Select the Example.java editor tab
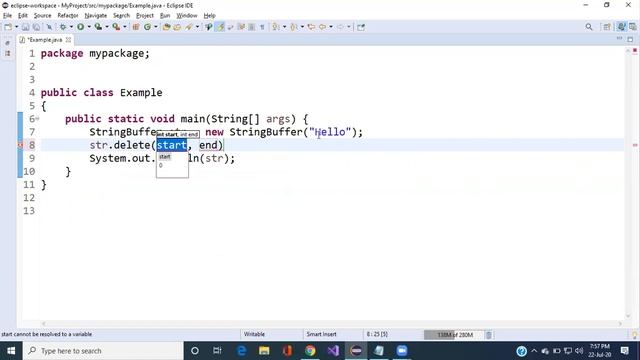 click(44, 40)
